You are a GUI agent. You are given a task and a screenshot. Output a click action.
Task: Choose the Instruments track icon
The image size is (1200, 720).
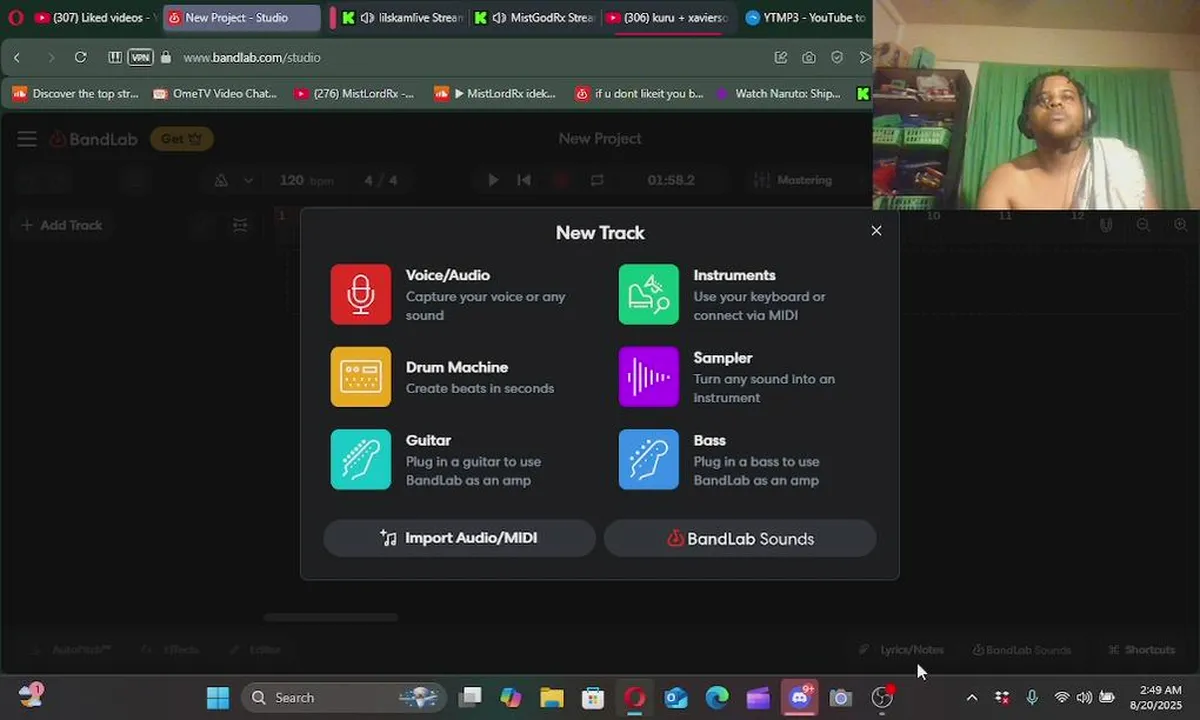648,294
